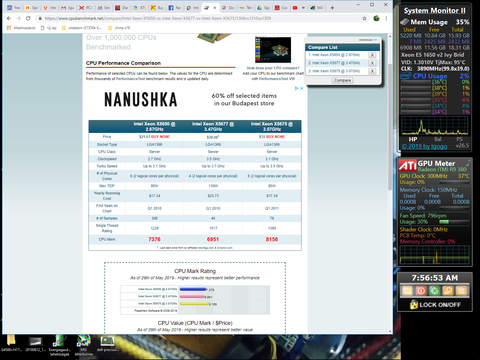Open a new tab with the plus button

[332, 8]
